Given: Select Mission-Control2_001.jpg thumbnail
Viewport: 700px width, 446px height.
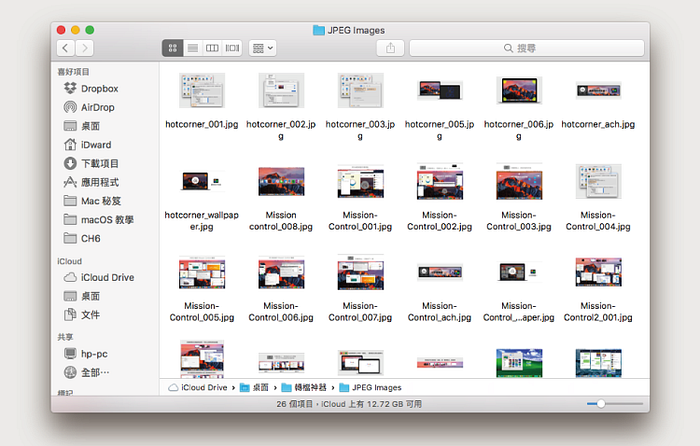Looking at the screenshot, I should [x=598, y=272].
